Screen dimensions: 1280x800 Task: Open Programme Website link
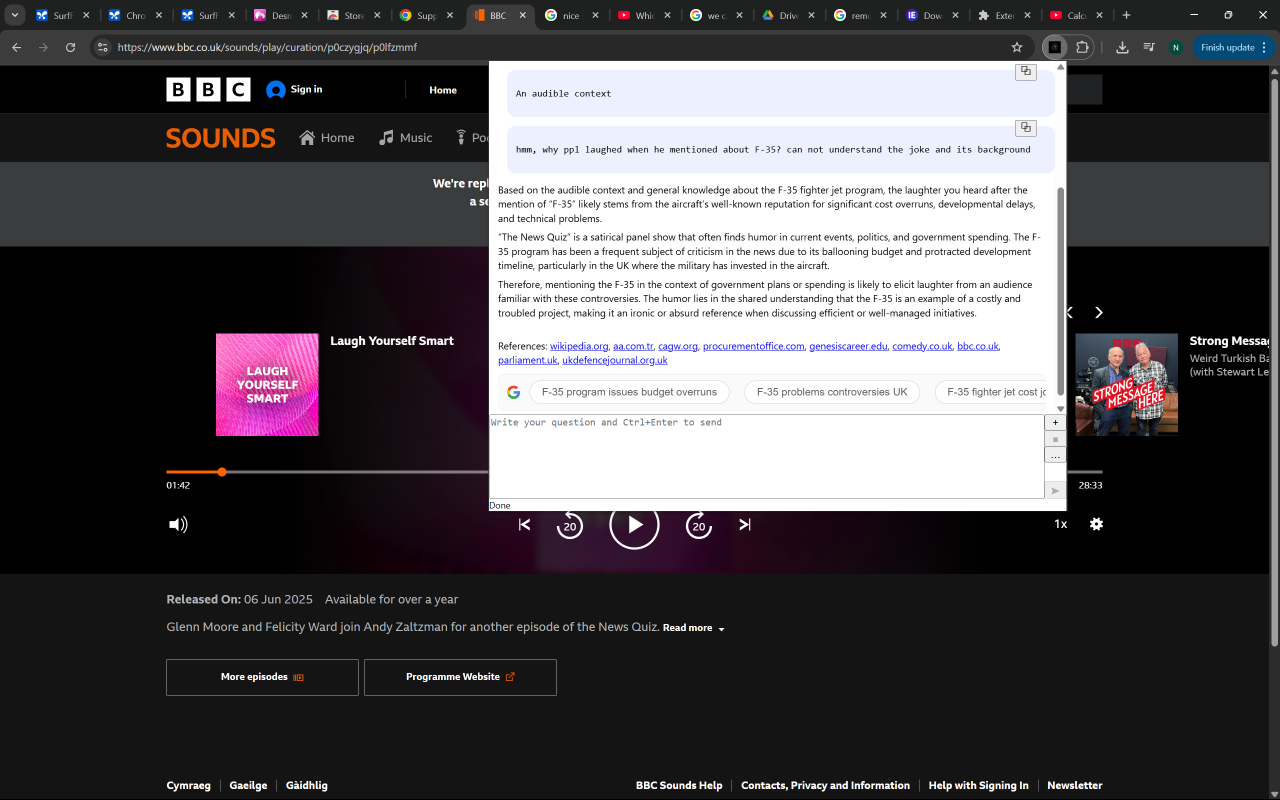pyautogui.click(x=460, y=677)
